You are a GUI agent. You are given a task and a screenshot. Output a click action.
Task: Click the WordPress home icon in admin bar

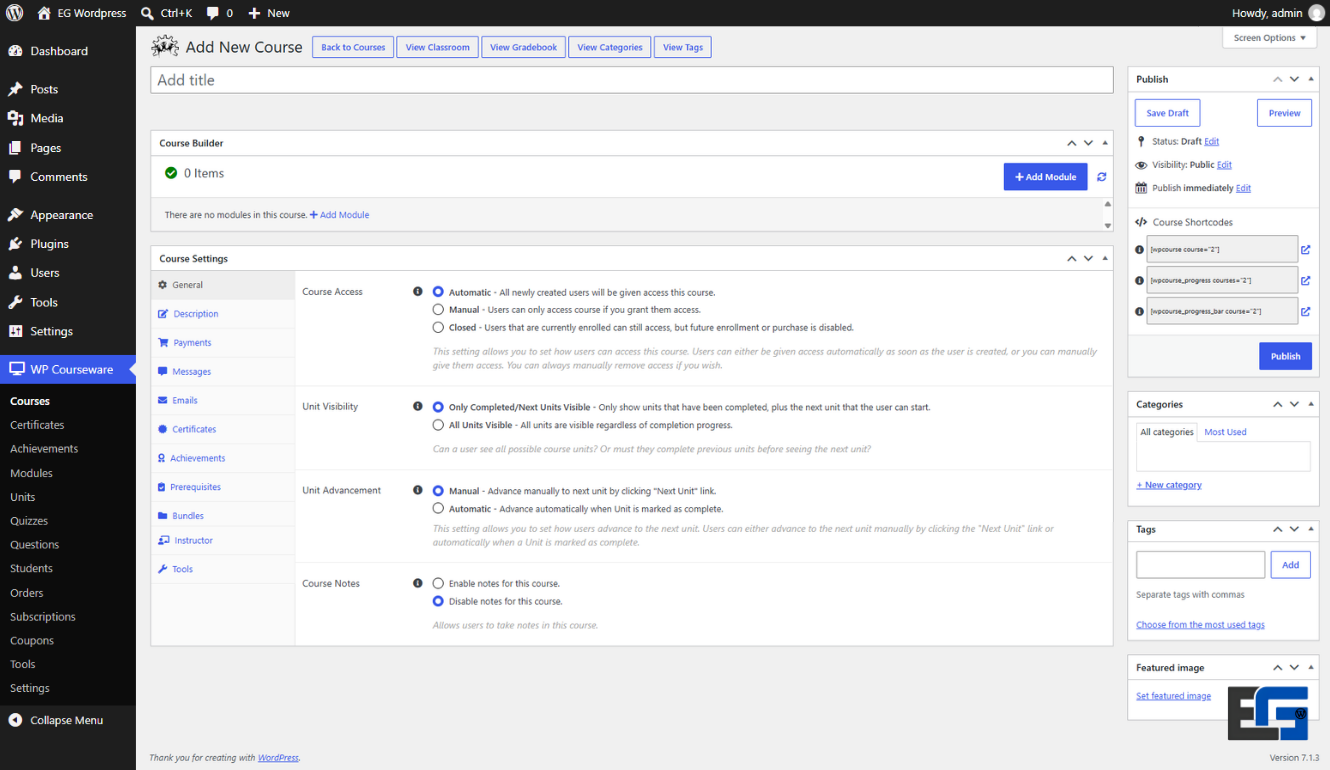44,13
